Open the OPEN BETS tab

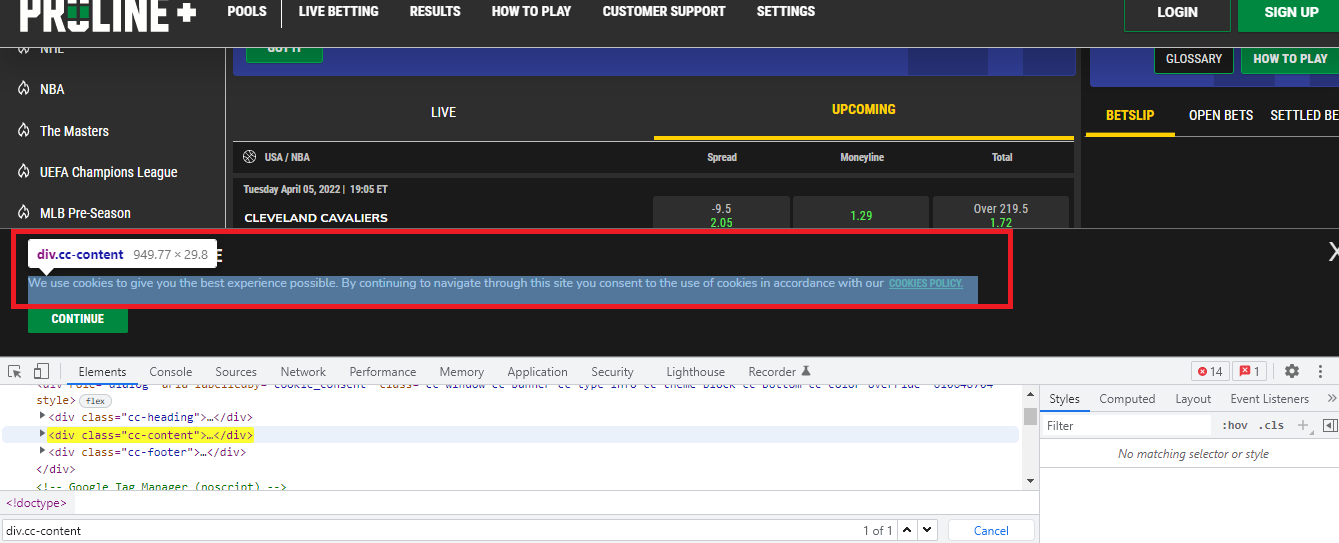[1221, 115]
